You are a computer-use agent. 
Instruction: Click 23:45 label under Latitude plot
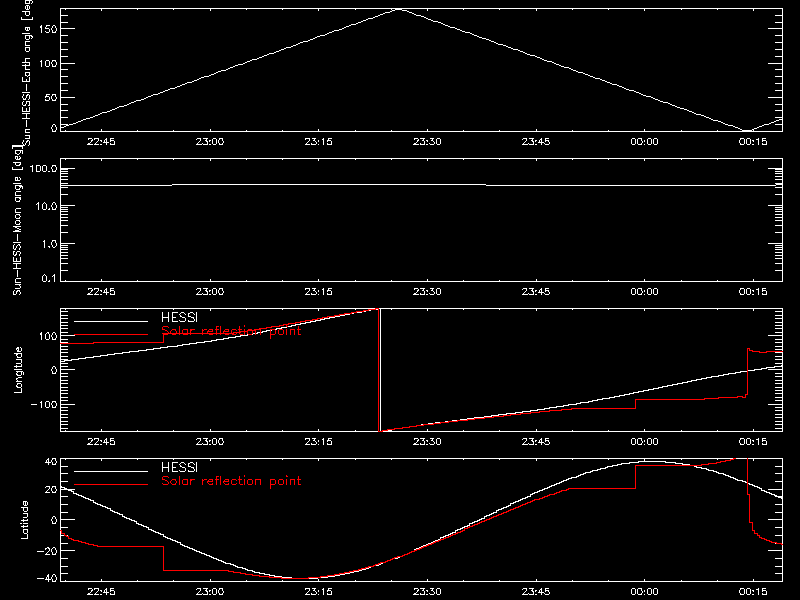pos(536,591)
